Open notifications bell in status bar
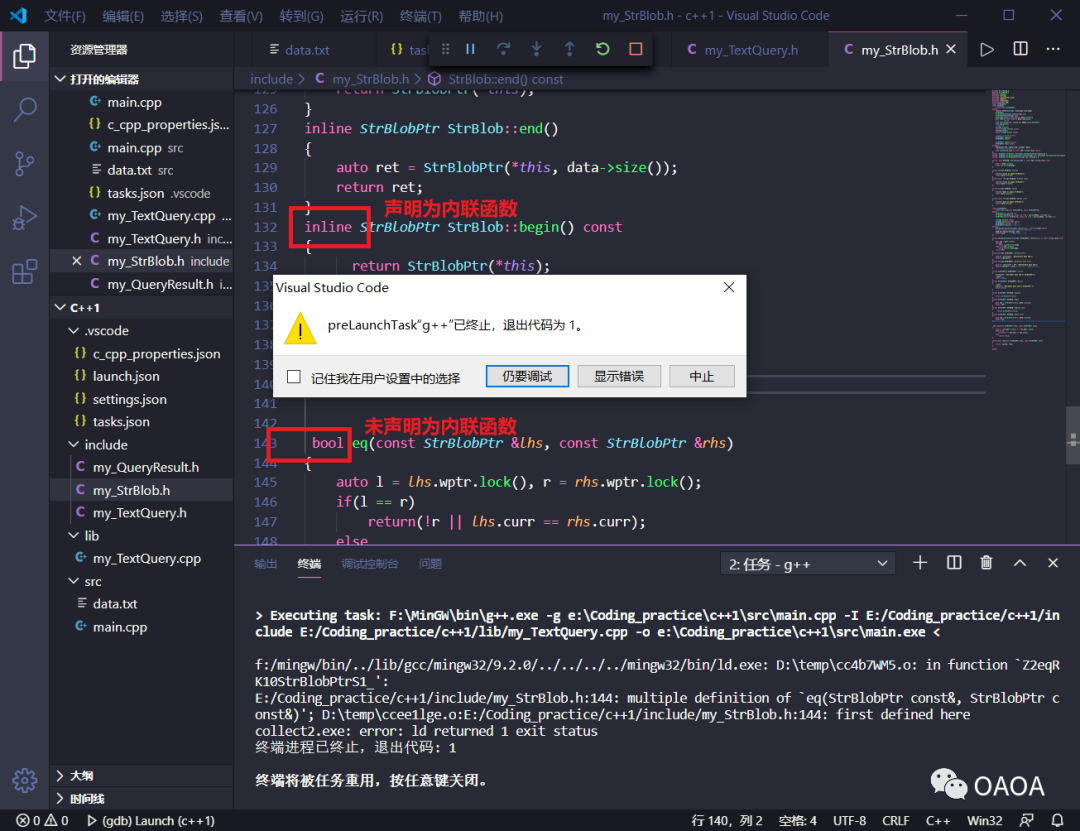 point(1057,820)
